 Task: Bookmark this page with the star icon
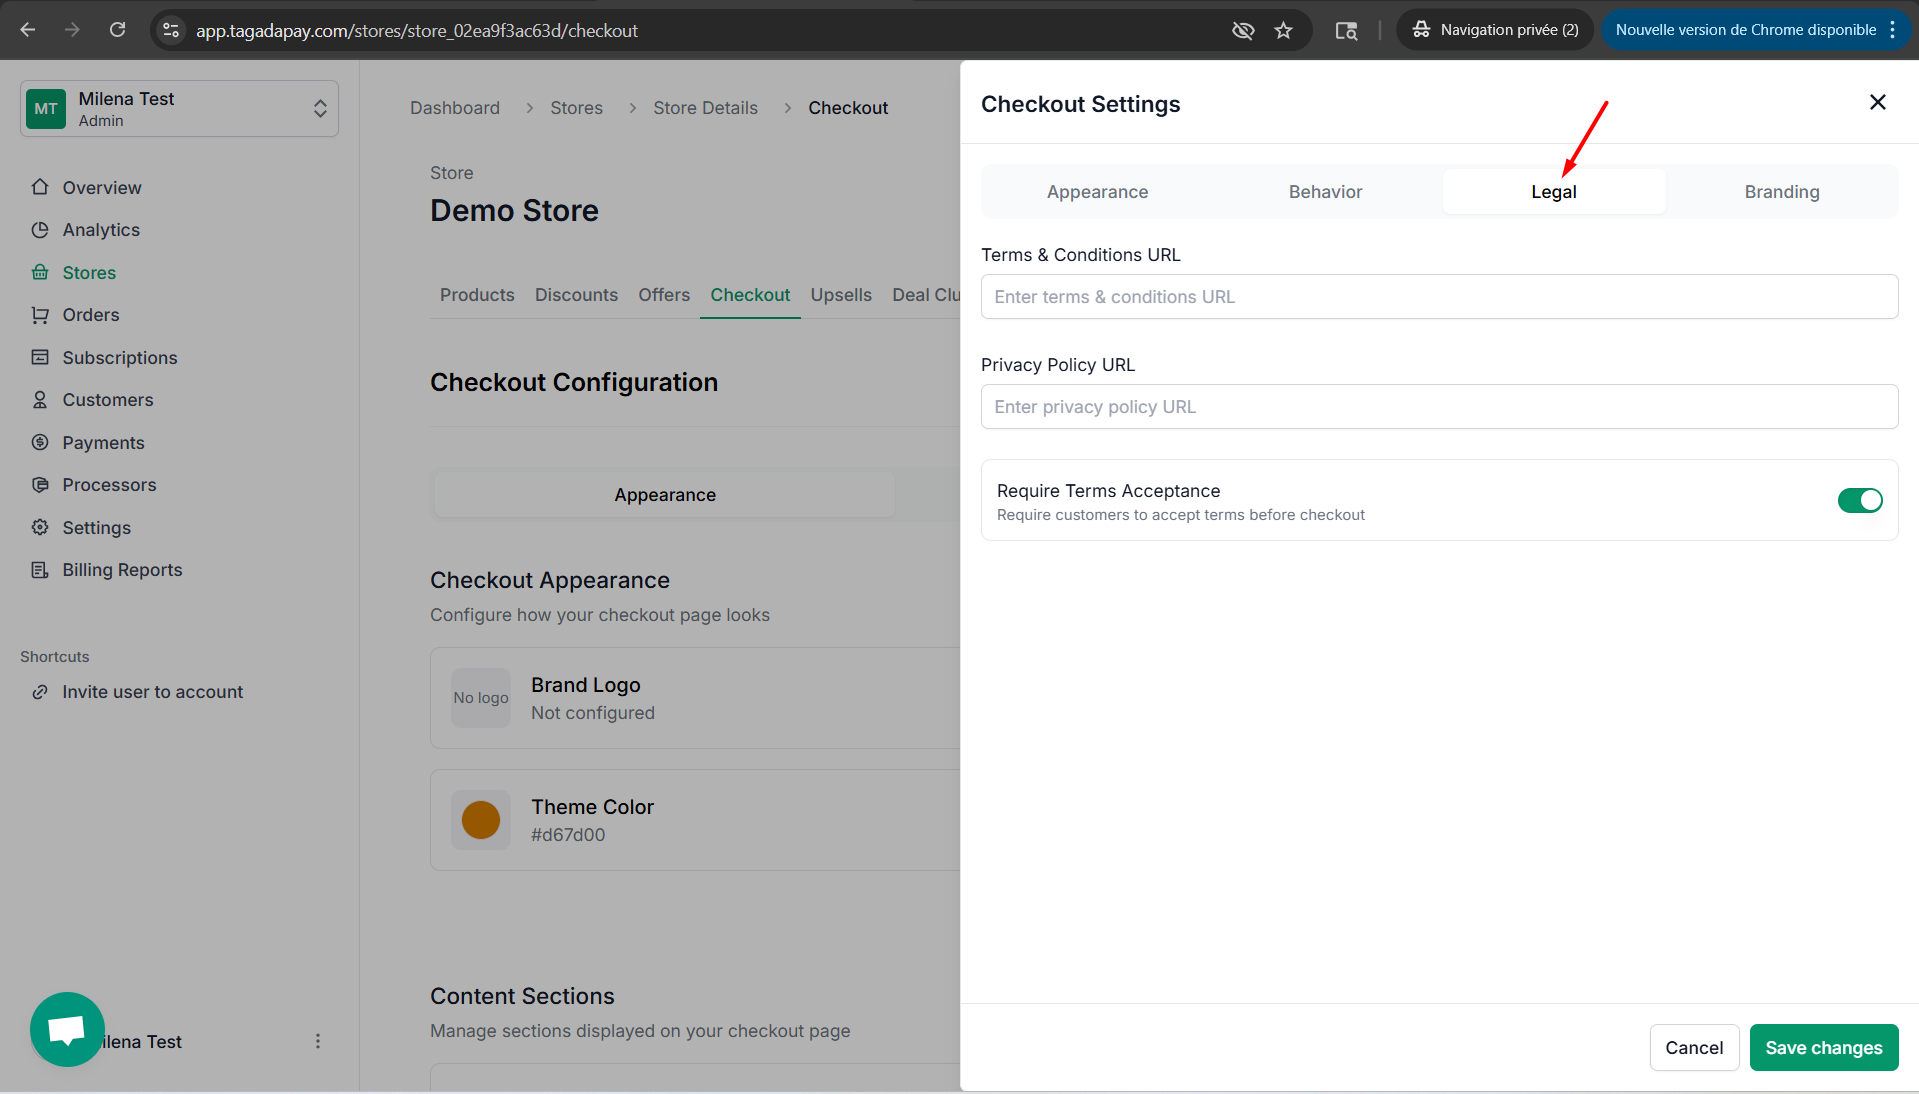pyautogui.click(x=1284, y=30)
